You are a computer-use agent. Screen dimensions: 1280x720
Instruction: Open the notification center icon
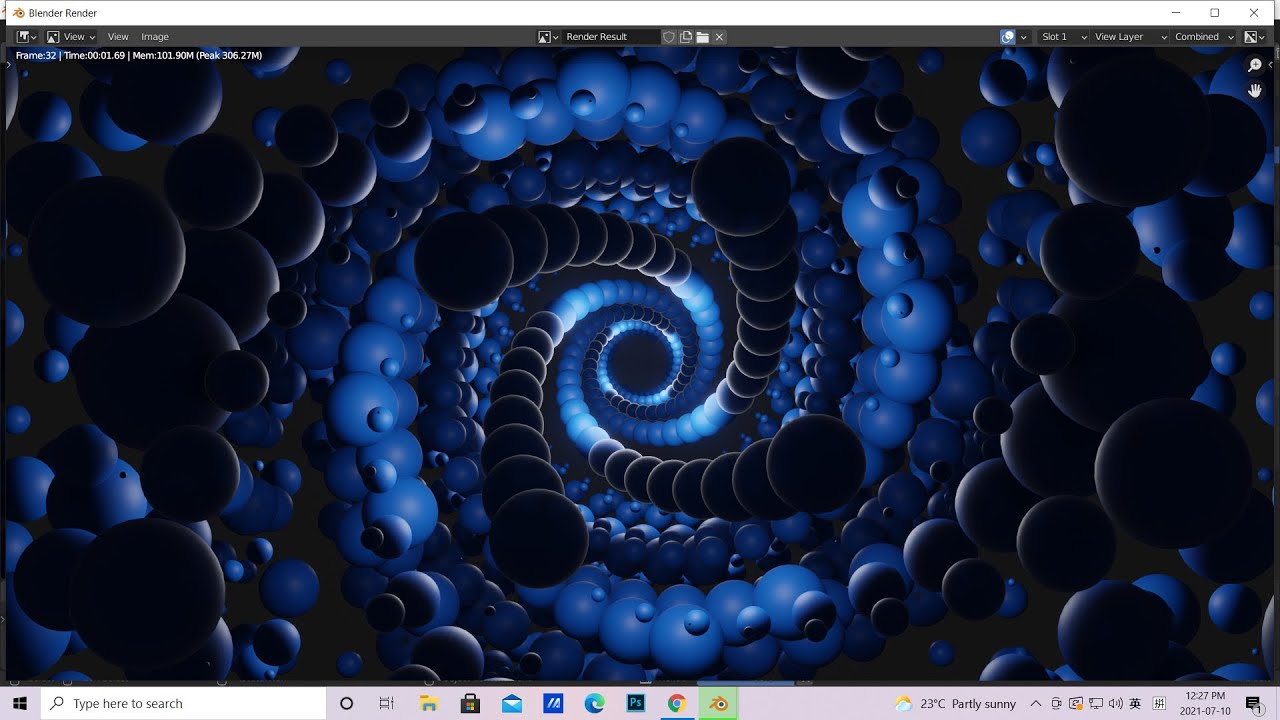tap(1255, 703)
